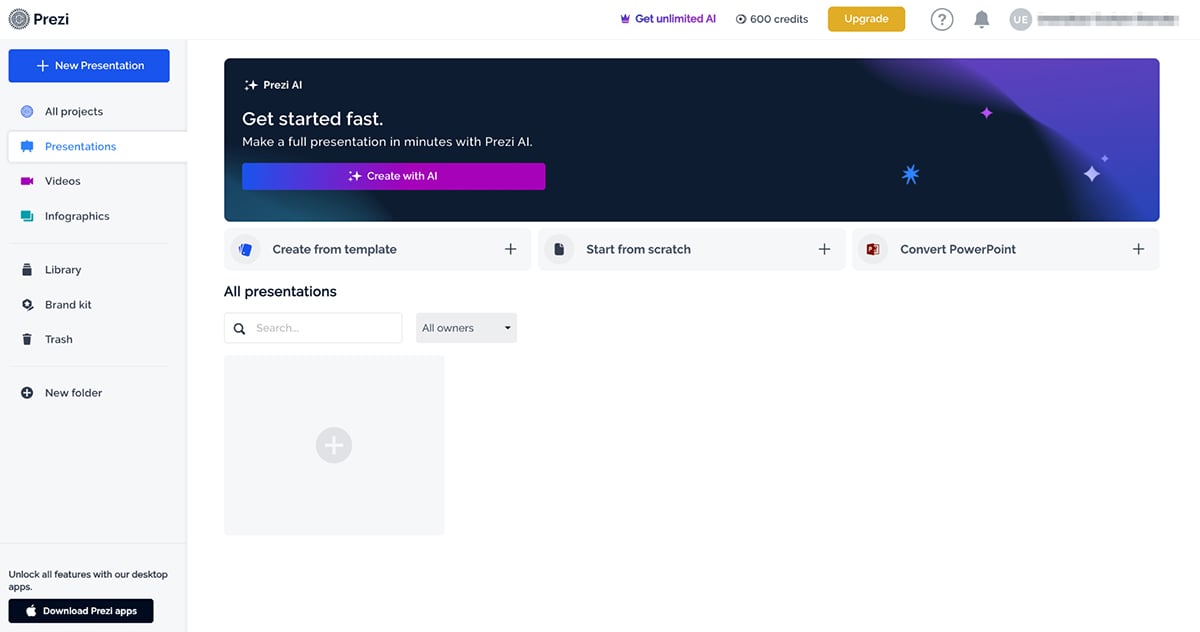The width and height of the screenshot is (1200, 632).
Task: Click the Library icon in sidebar
Action: (x=27, y=270)
